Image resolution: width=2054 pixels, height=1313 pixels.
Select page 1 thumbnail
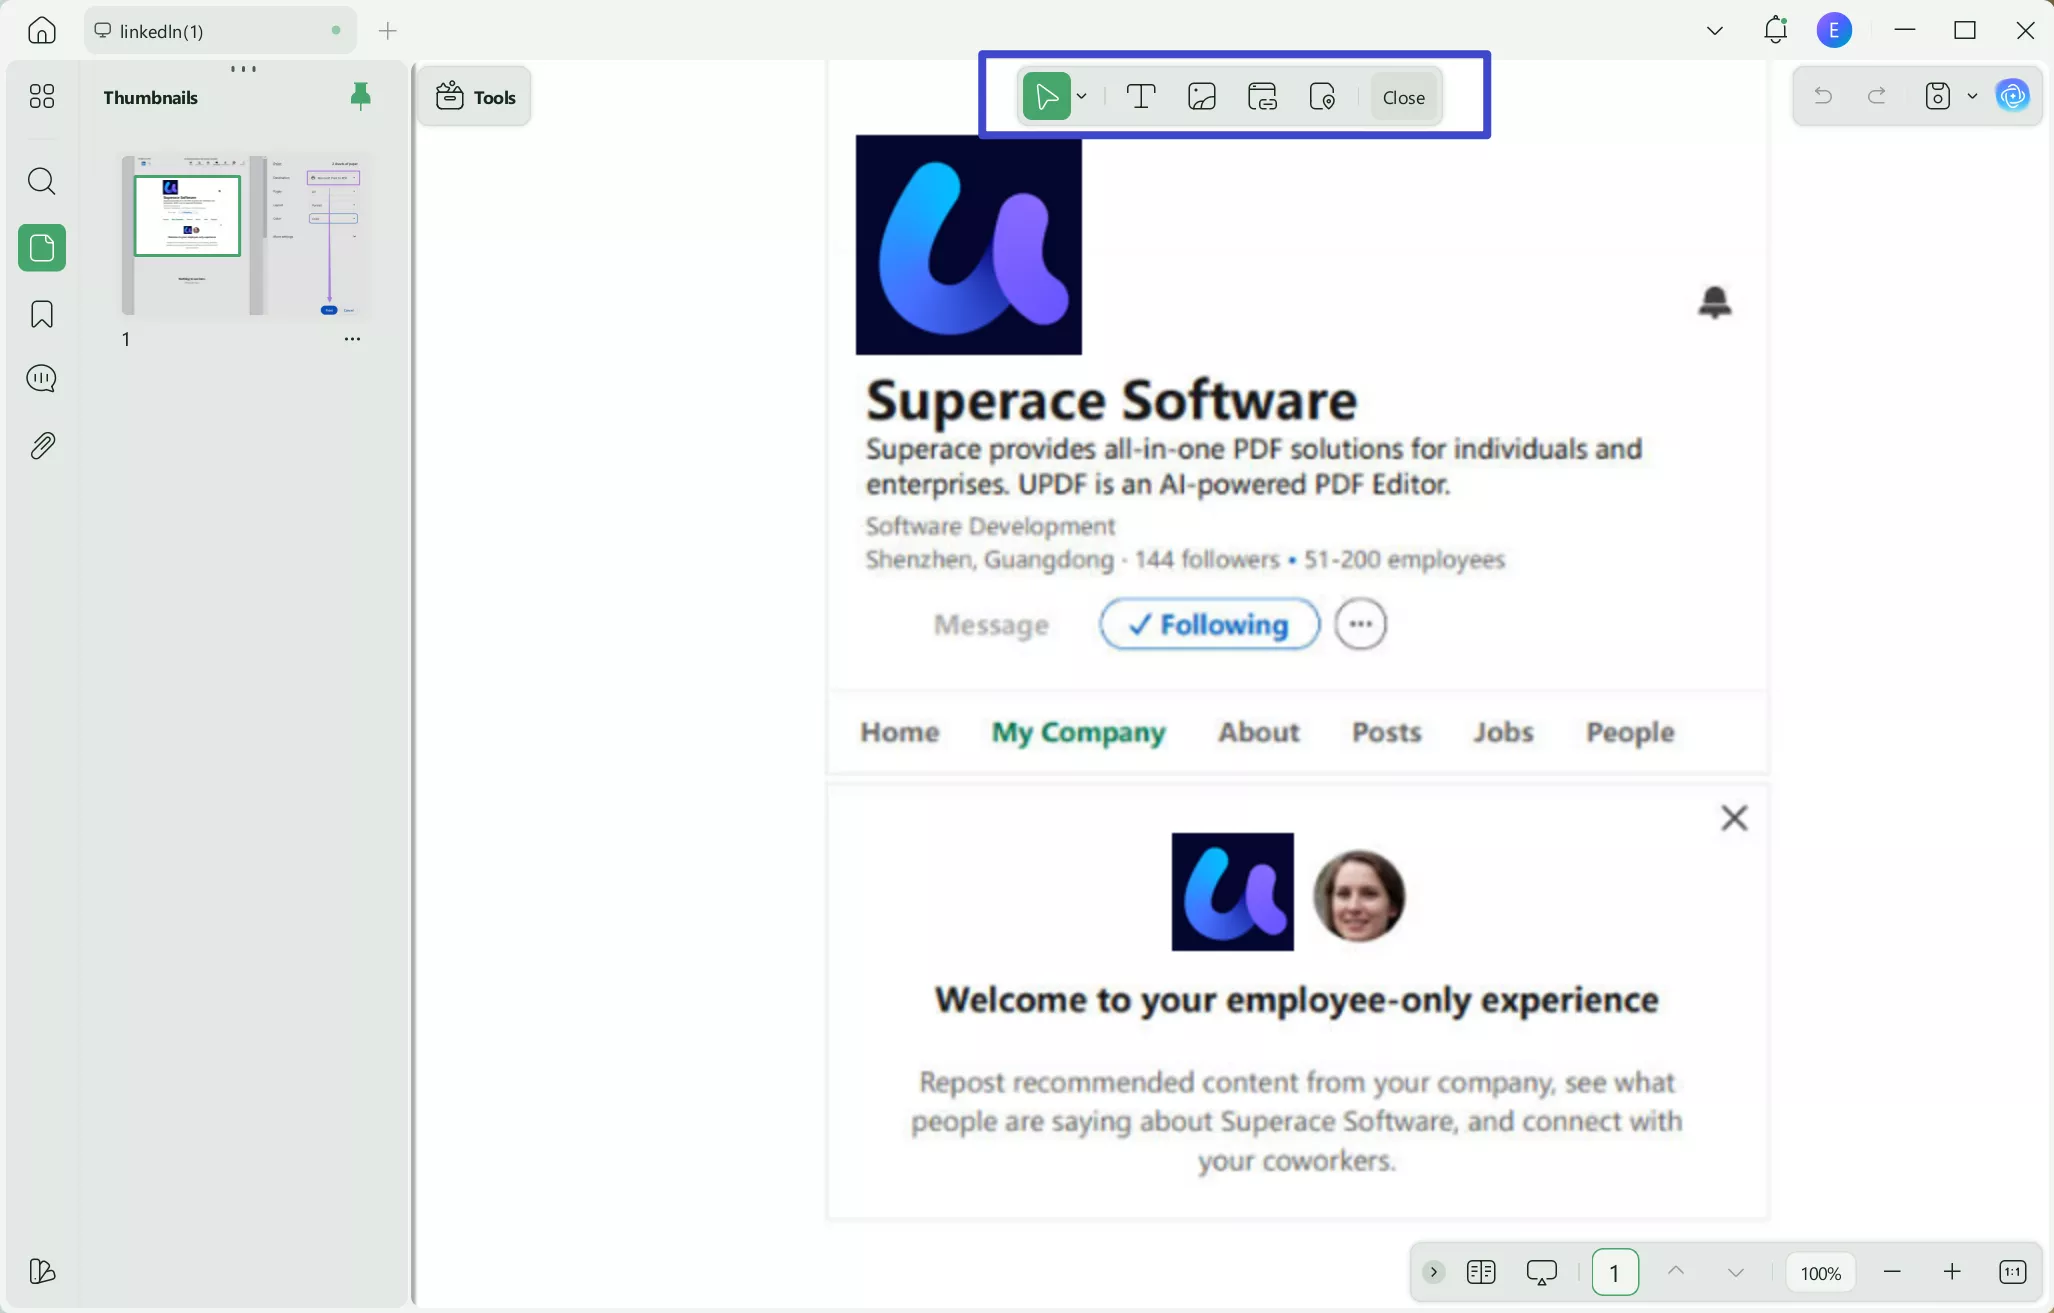tap(245, 235)
